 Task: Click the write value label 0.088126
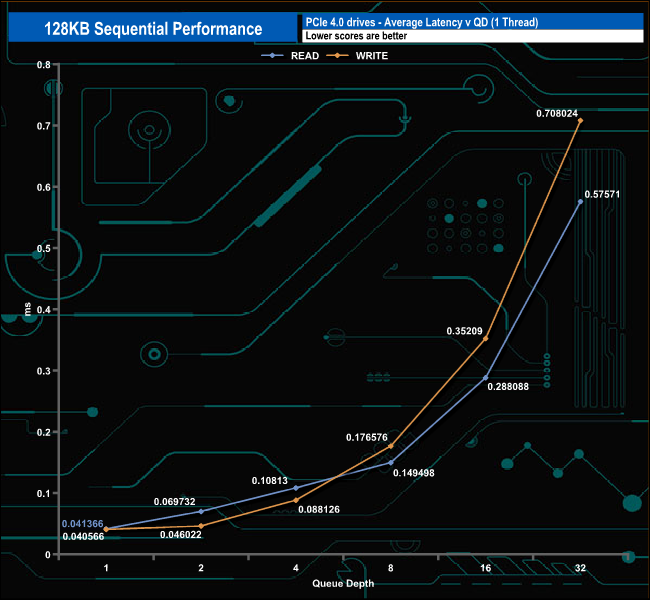[319, 510]
